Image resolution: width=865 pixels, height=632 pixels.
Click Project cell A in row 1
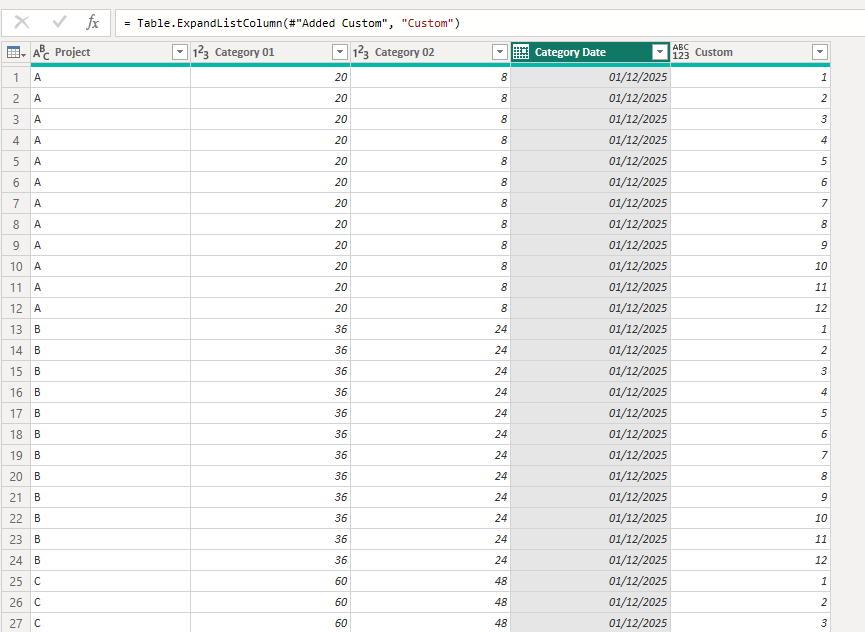pyautogui.click(x=110, y=78)
